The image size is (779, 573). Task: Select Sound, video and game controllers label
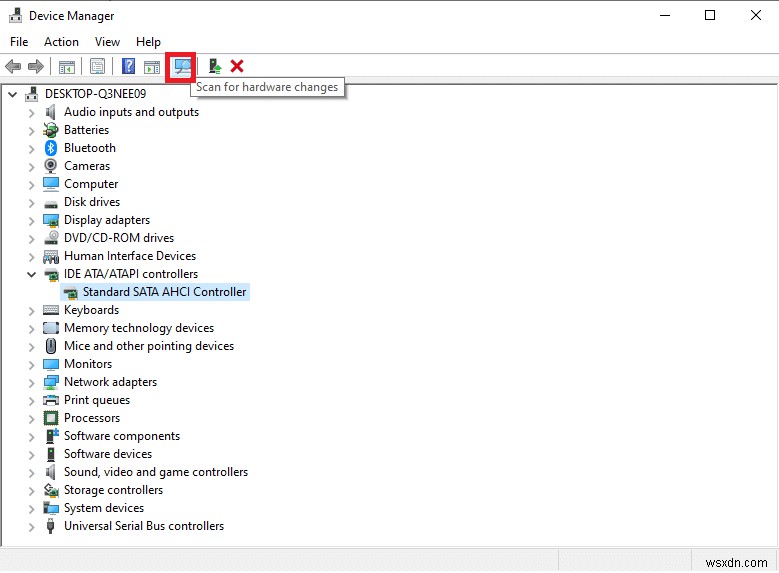click(x=156, y=472)
